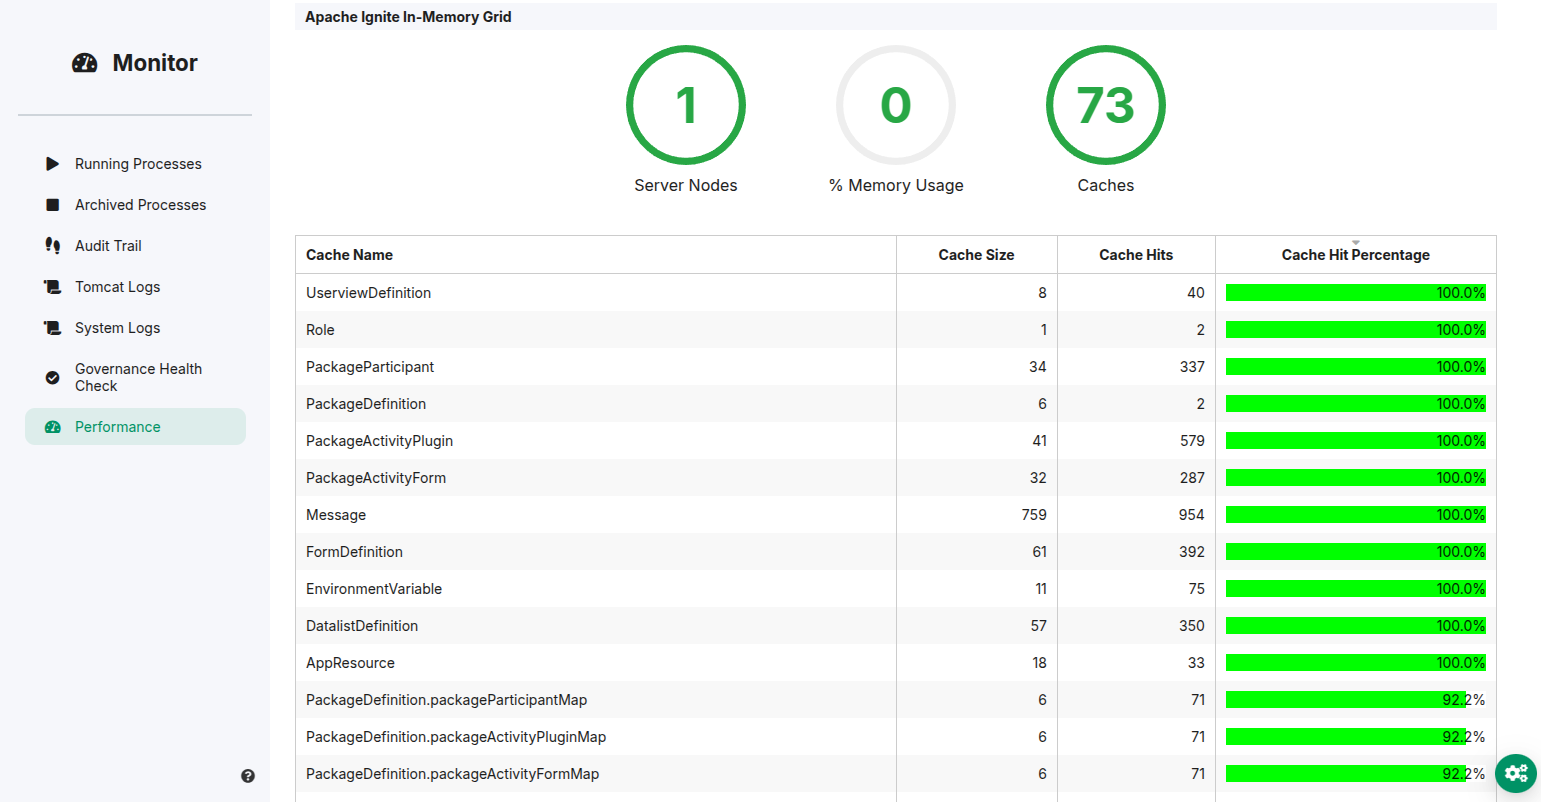The width and height of the screenshot is (1541, 802).
Task: Sort table by Cache Hits header
Action: pos(1135,255)
